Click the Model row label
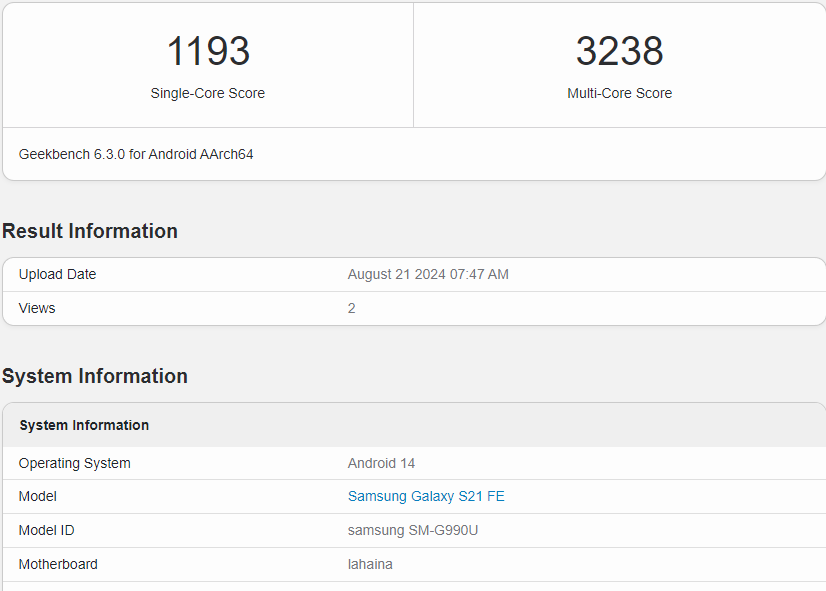 (38, 496)
